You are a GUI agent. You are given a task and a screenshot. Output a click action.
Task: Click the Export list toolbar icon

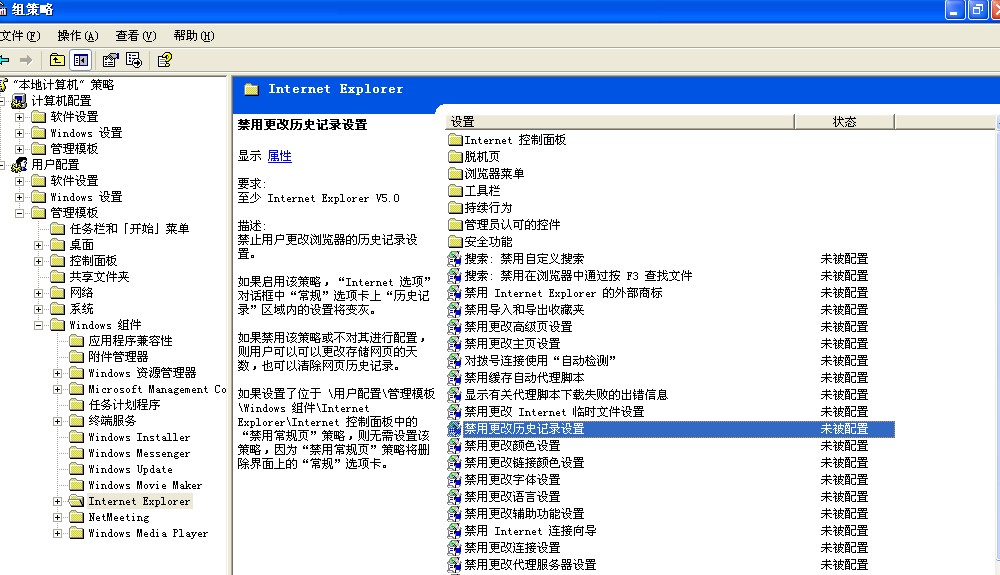(x=134, y=60)
